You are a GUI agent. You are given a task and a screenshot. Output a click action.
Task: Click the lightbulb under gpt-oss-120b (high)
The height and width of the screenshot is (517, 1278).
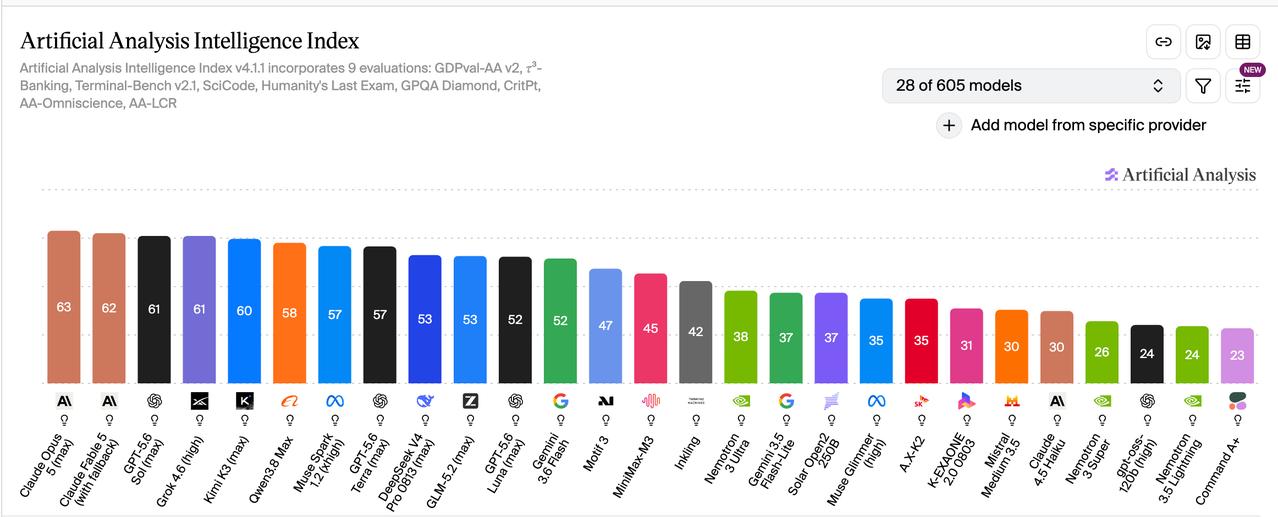(x=1147, y=420)
